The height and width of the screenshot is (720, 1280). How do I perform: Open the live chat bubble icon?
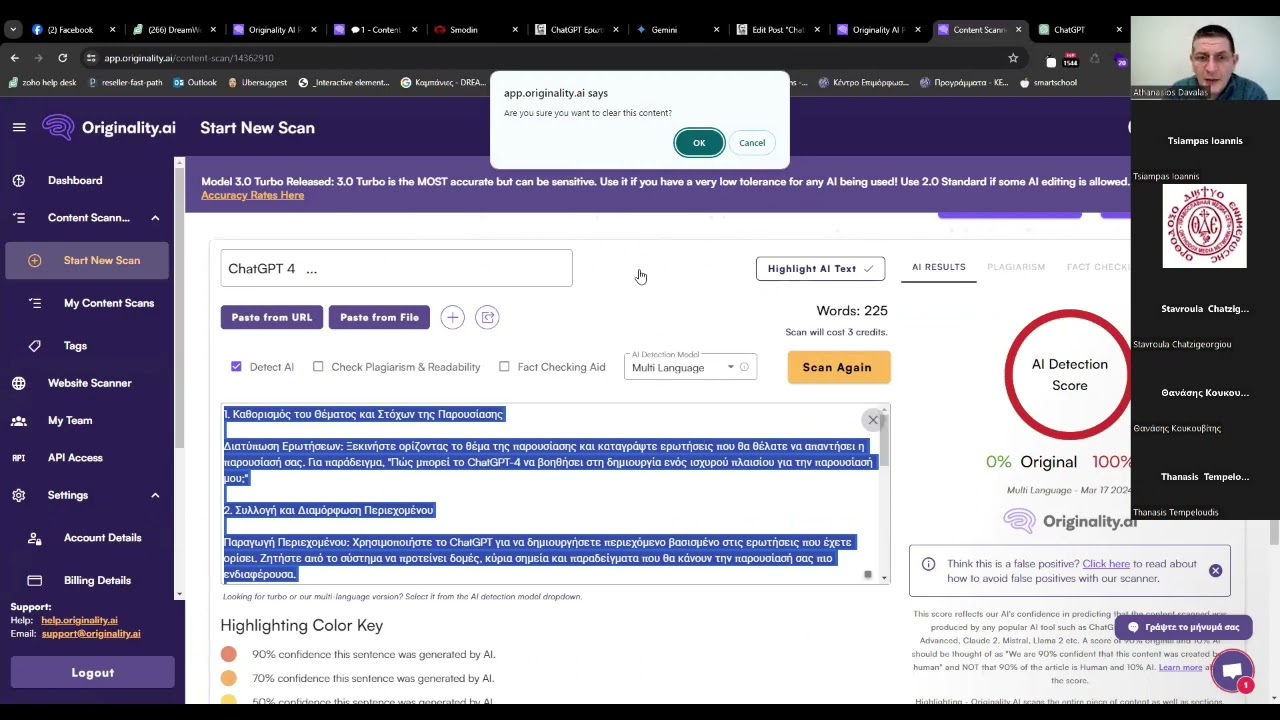click(x=1232, y=671)
